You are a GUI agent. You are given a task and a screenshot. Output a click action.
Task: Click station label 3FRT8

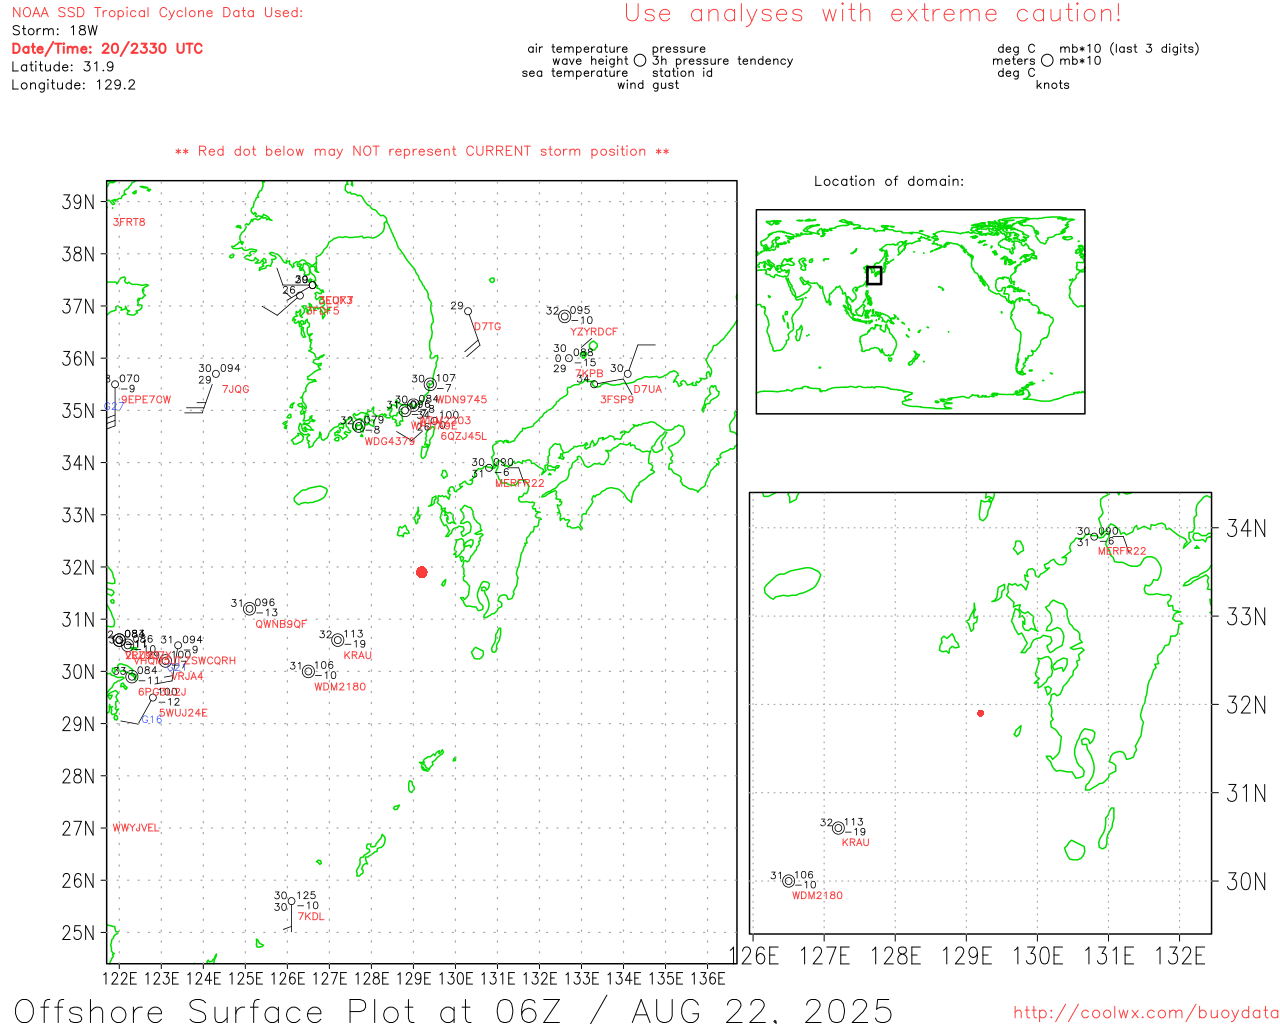coord(129,222)
